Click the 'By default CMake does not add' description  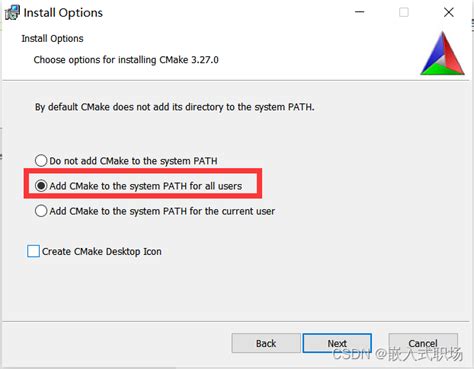coord(175,107)
